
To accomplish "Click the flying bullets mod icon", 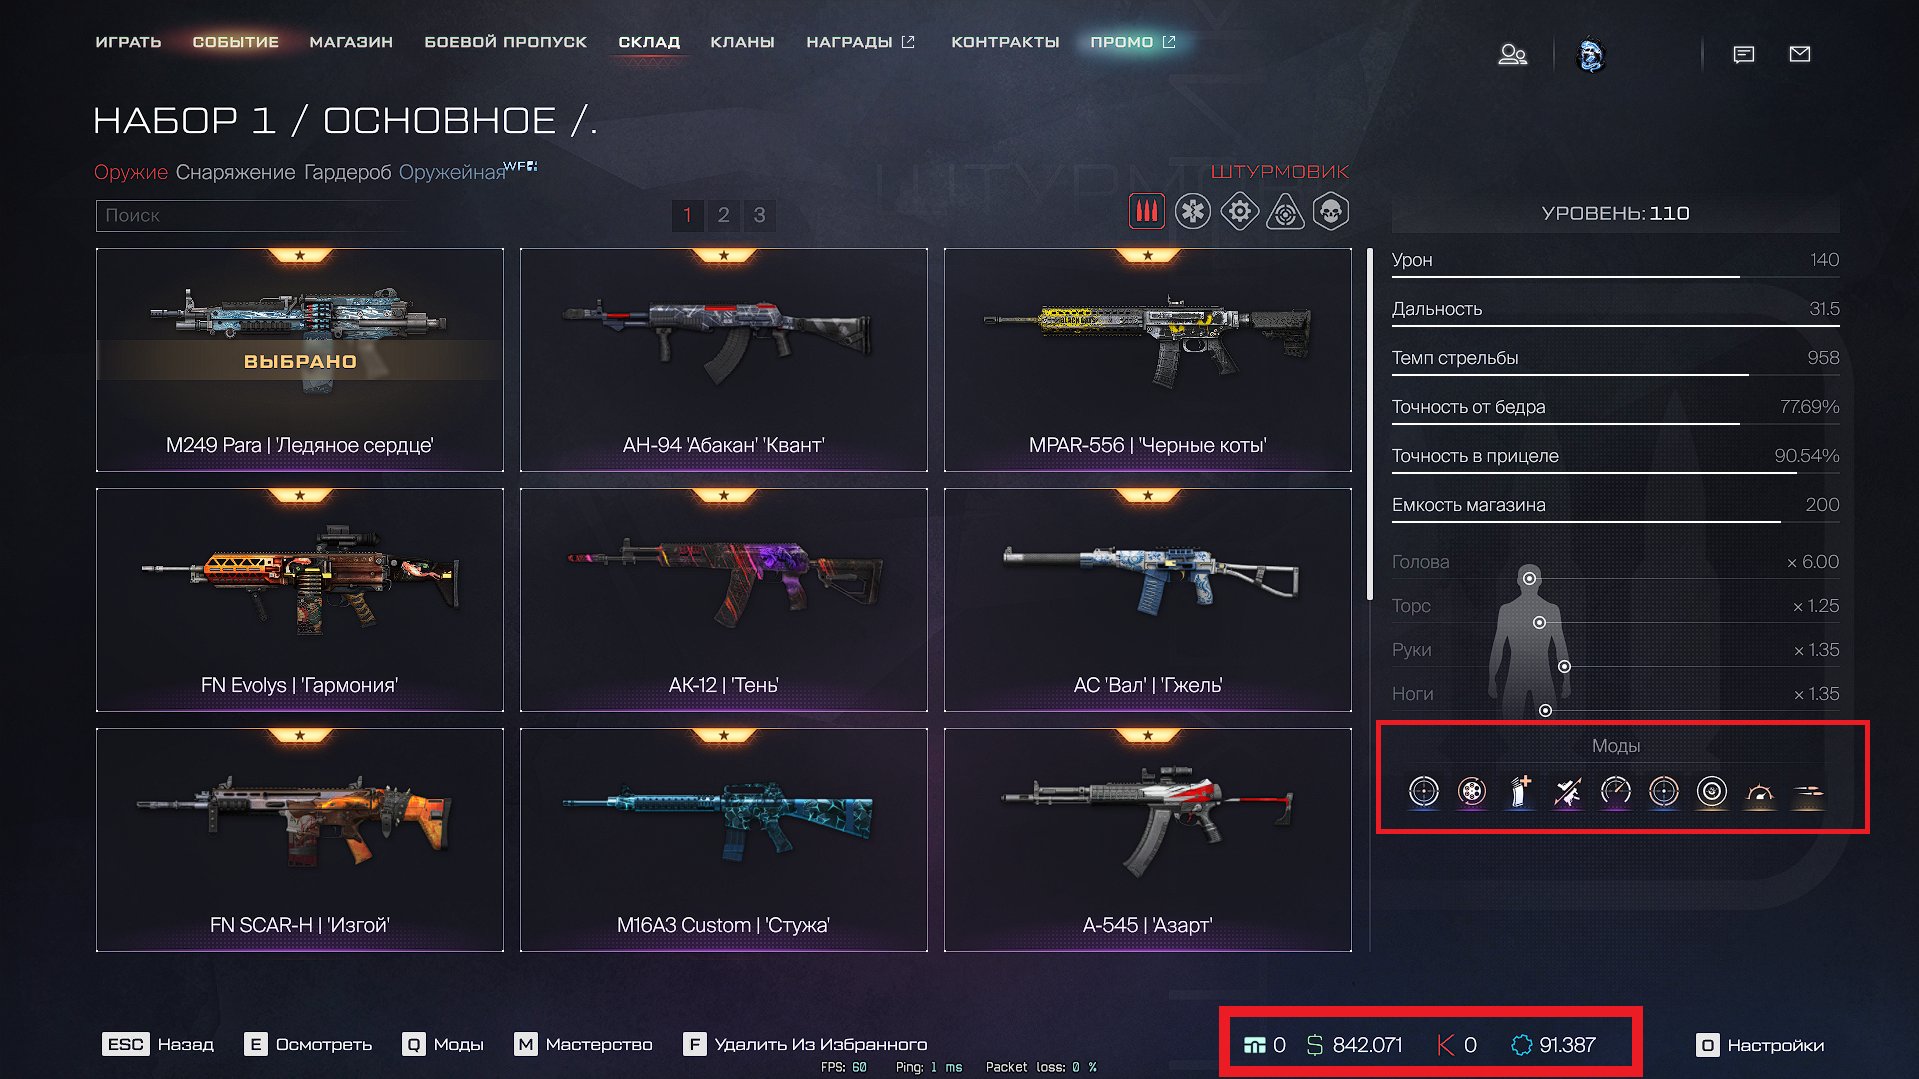I will coord(1808,792).
